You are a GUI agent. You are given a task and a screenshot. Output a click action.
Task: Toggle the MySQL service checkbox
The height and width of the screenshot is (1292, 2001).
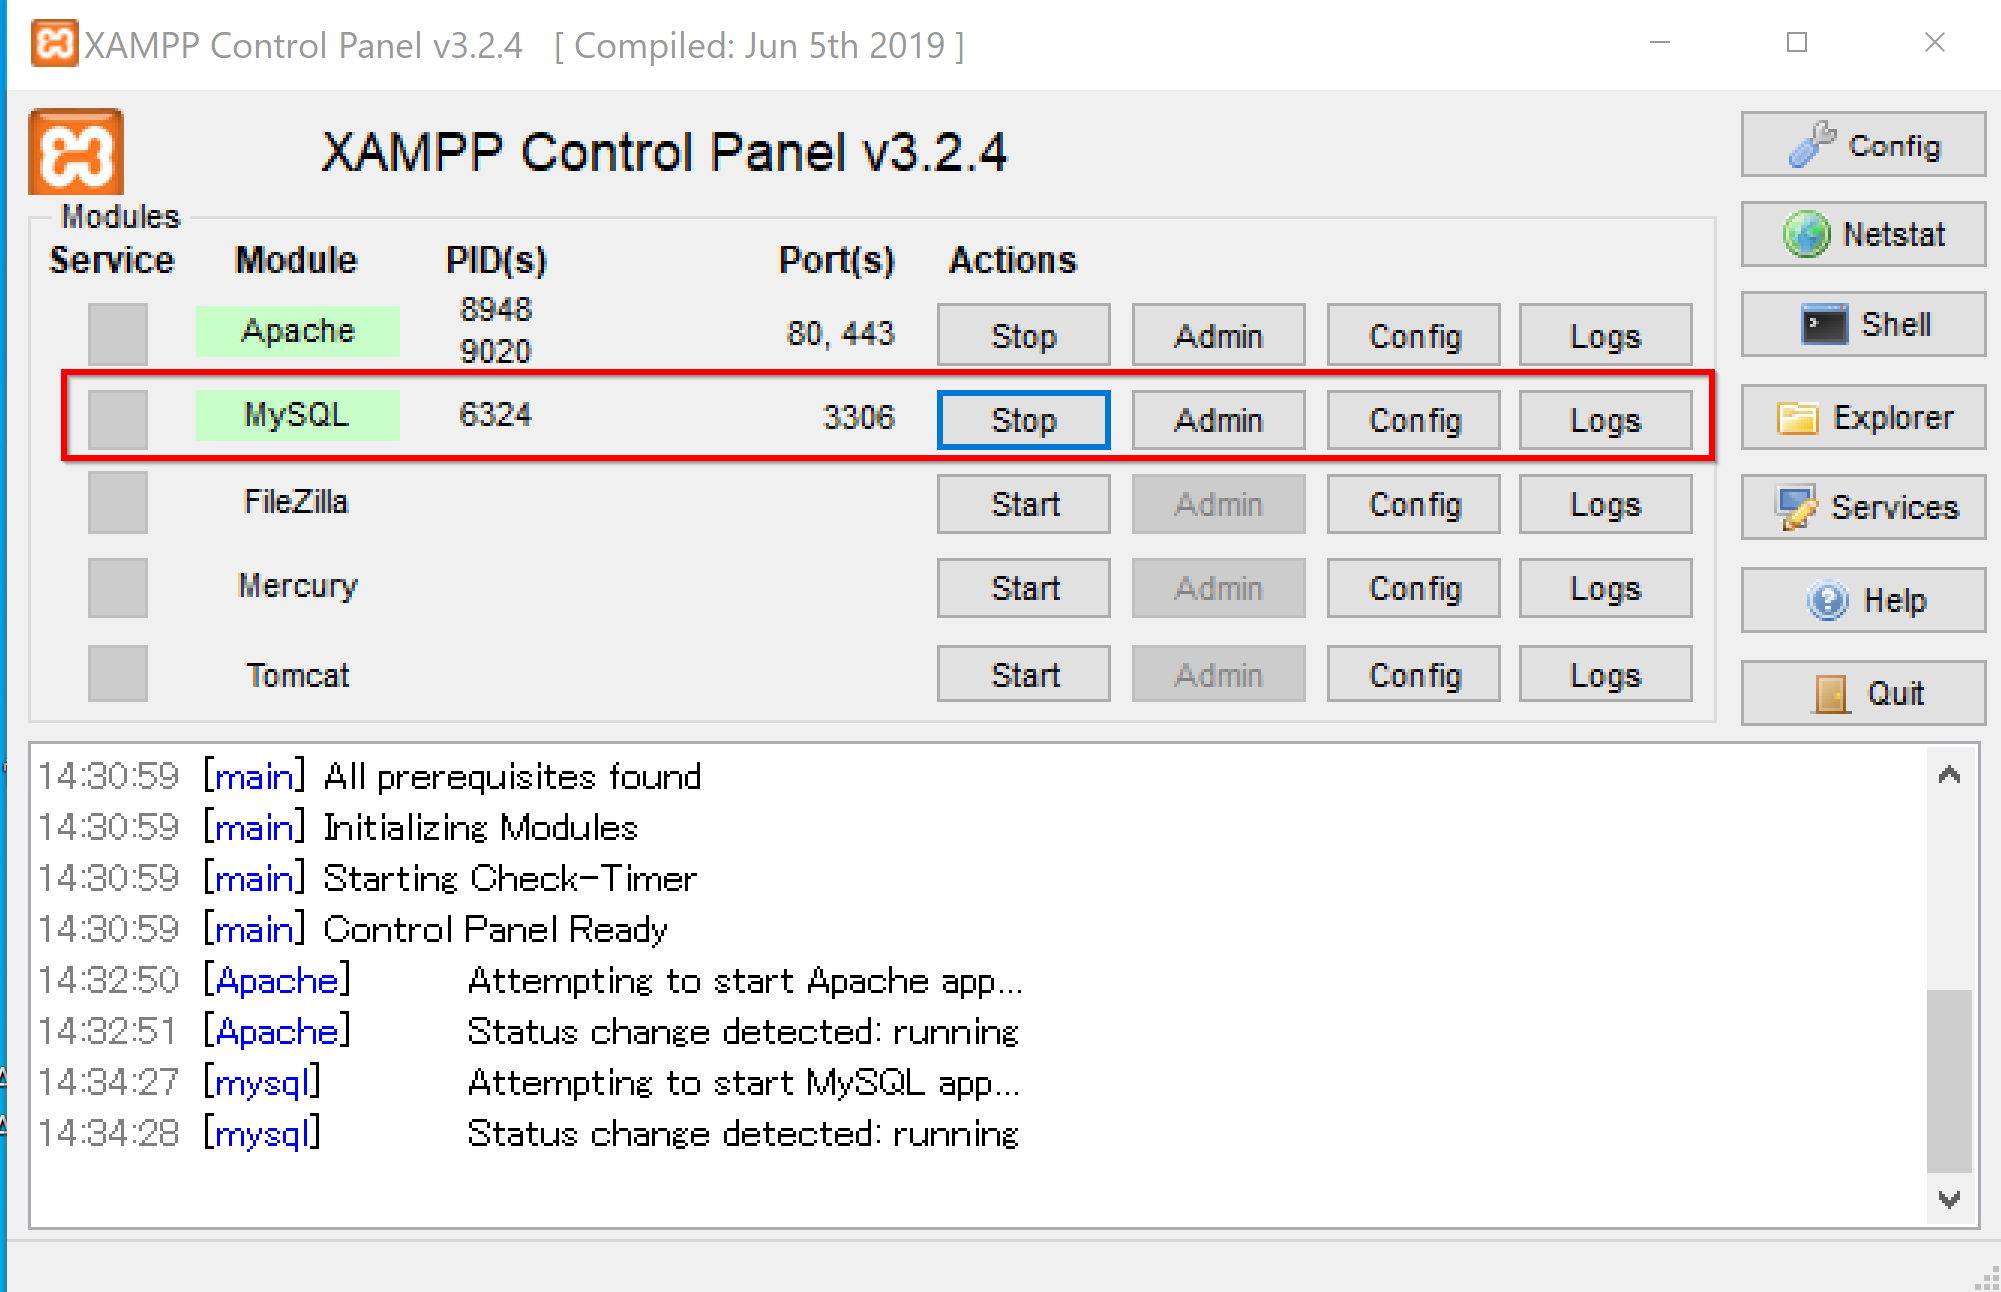[118, 419]
